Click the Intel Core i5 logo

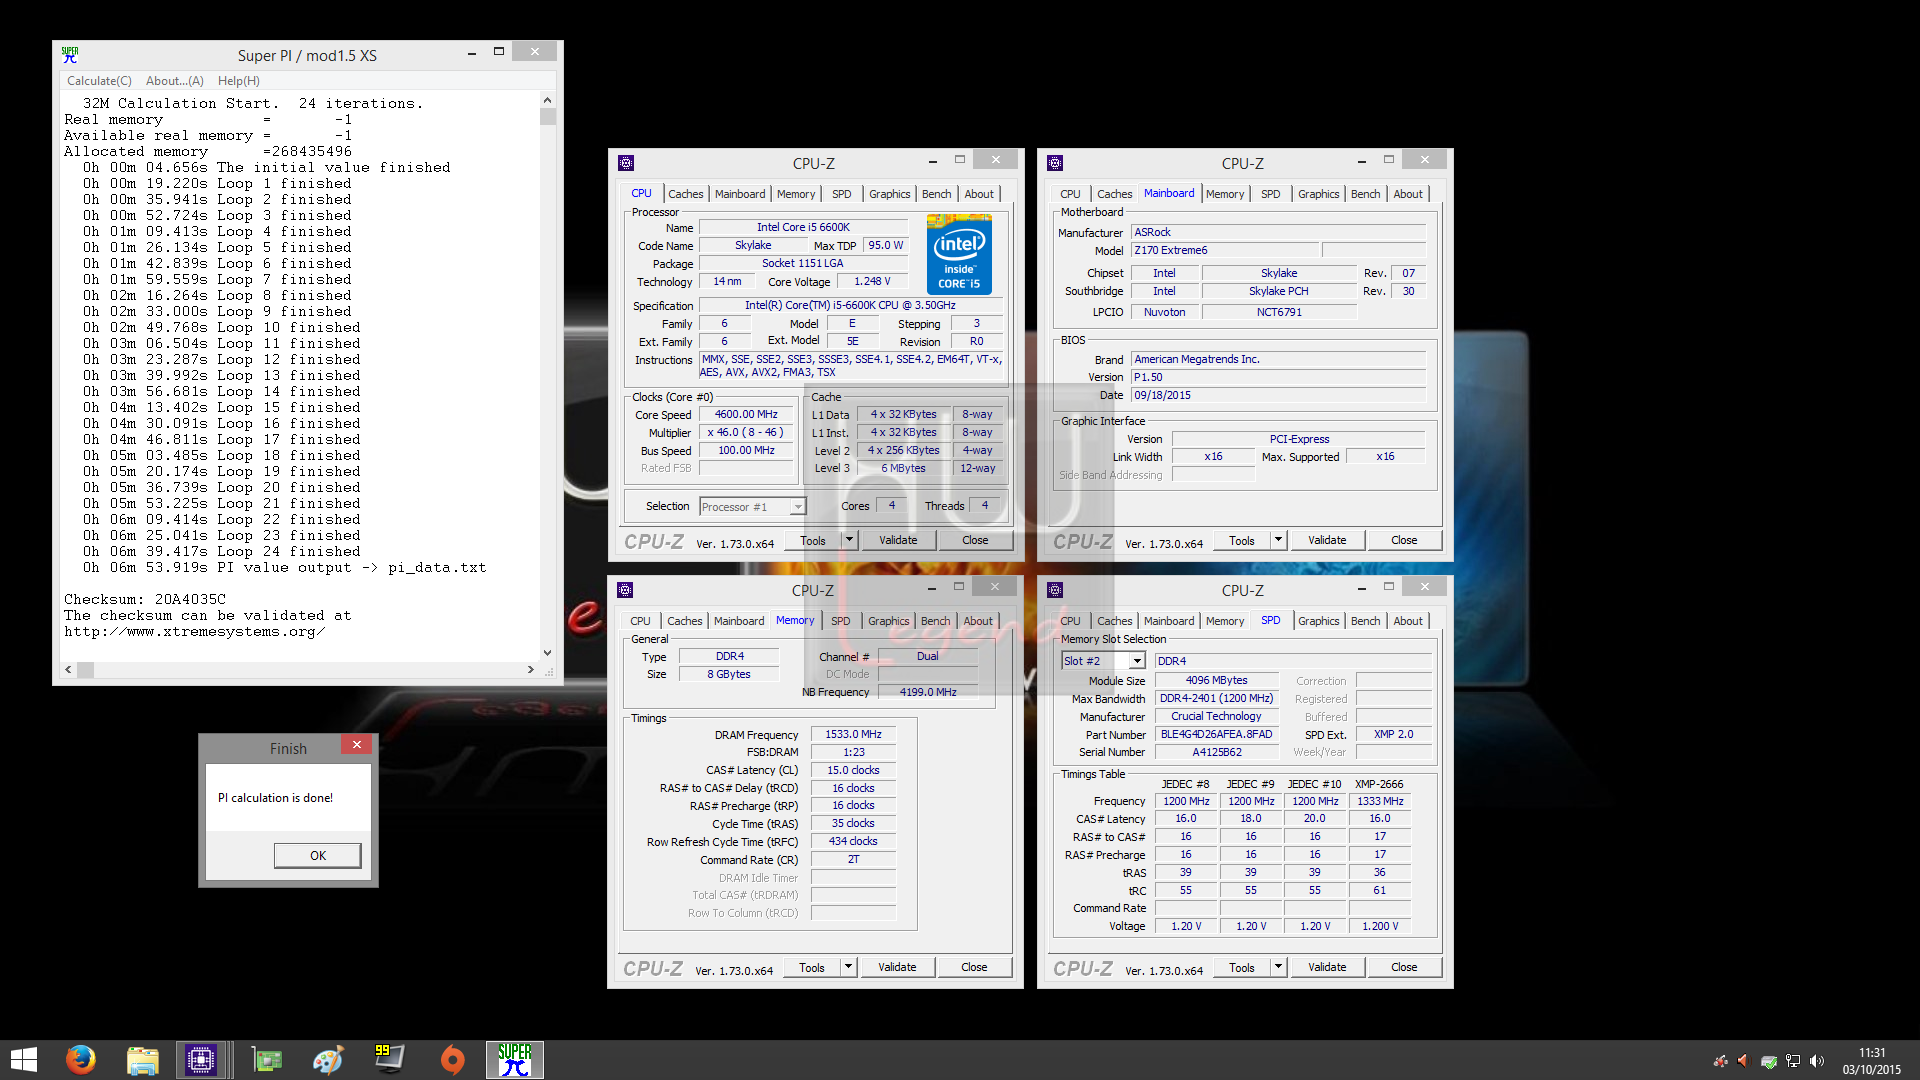(959, 255)
